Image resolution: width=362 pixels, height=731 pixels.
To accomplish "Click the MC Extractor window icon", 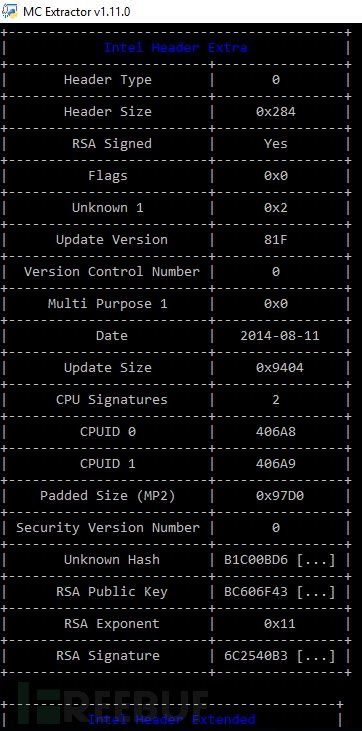I will point(10,11).
